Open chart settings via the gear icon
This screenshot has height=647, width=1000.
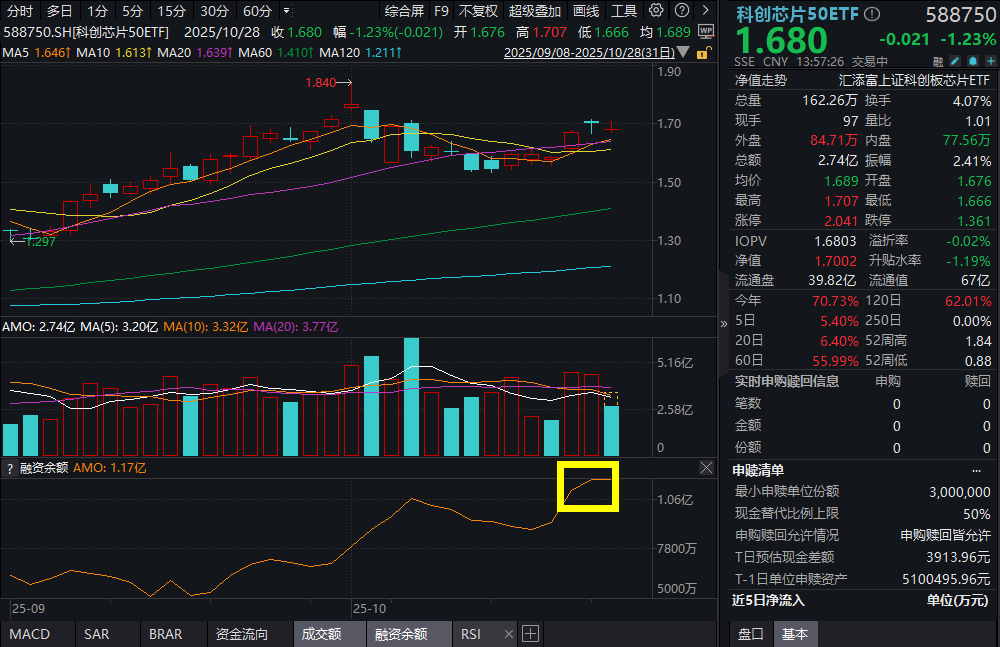coord(656,10)
